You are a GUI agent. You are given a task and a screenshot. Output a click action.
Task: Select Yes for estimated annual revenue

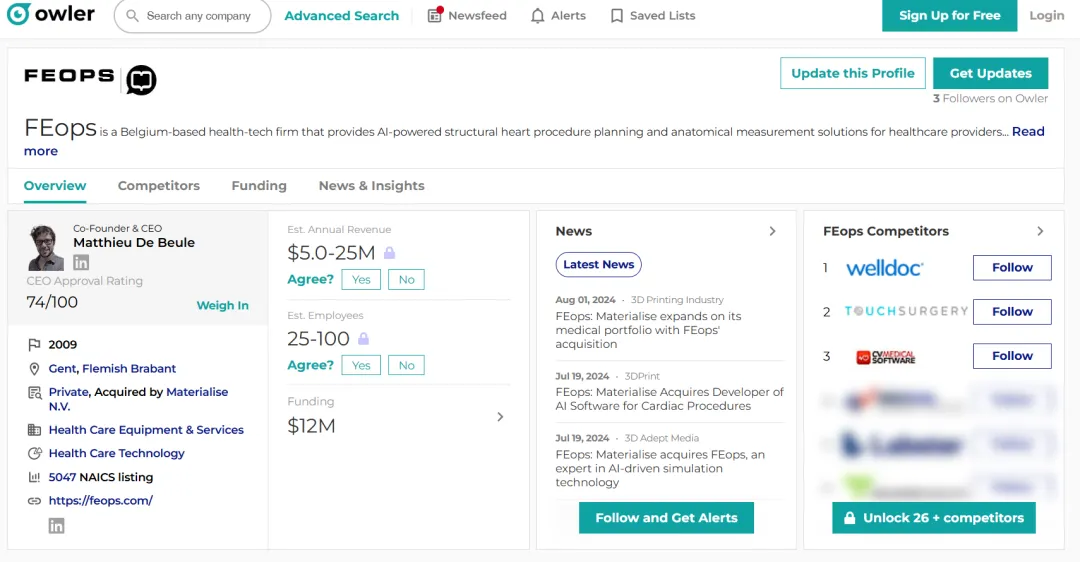point(361,280)
